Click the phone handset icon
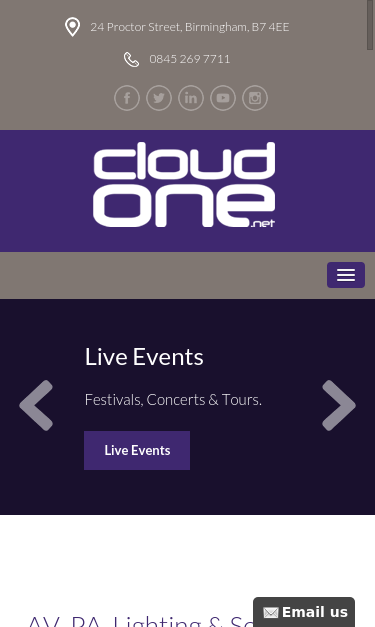This screenshot has width=375, height=627. coord(131,59)
